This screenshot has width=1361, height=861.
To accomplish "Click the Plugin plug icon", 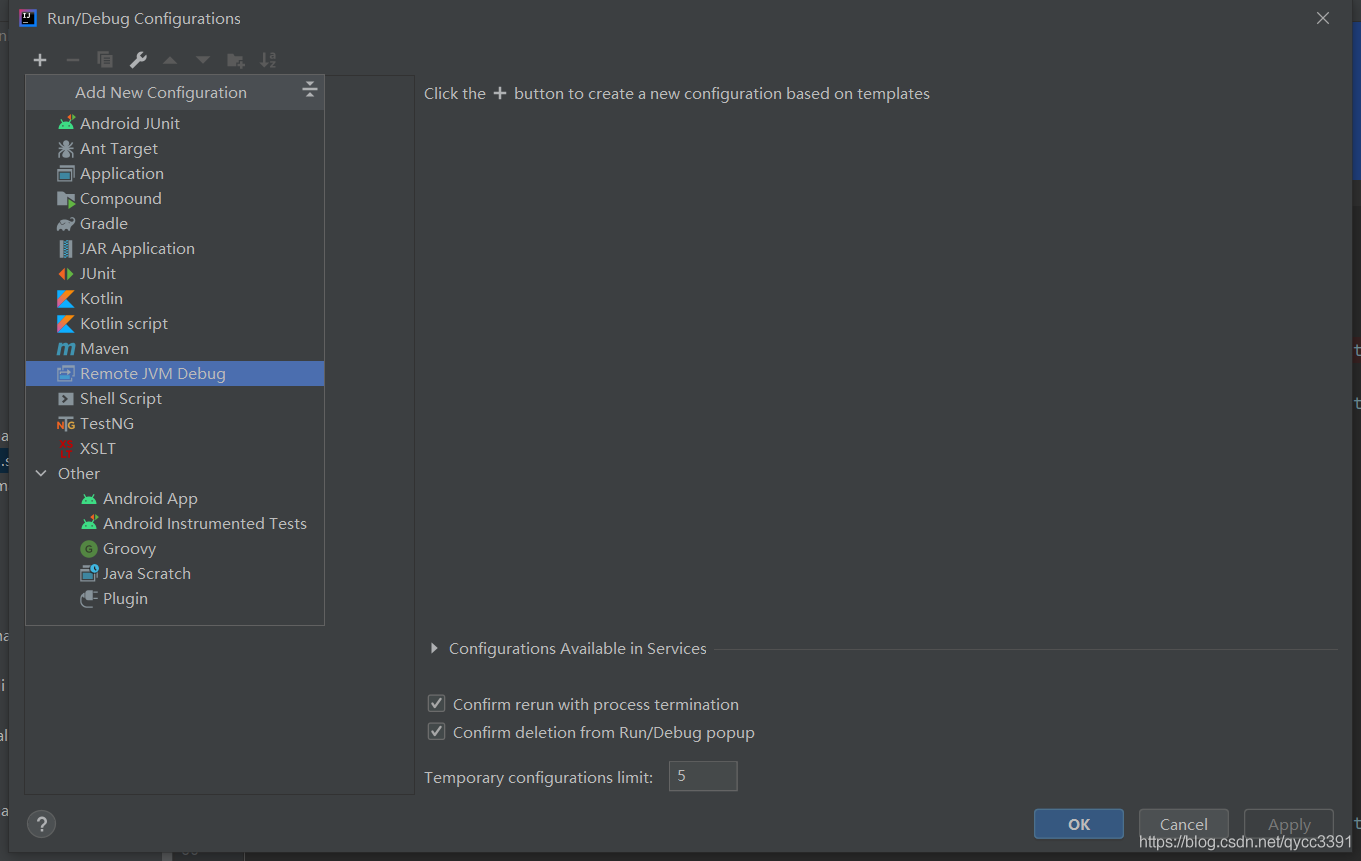I will pyautogui.click(x=89, y=598).
